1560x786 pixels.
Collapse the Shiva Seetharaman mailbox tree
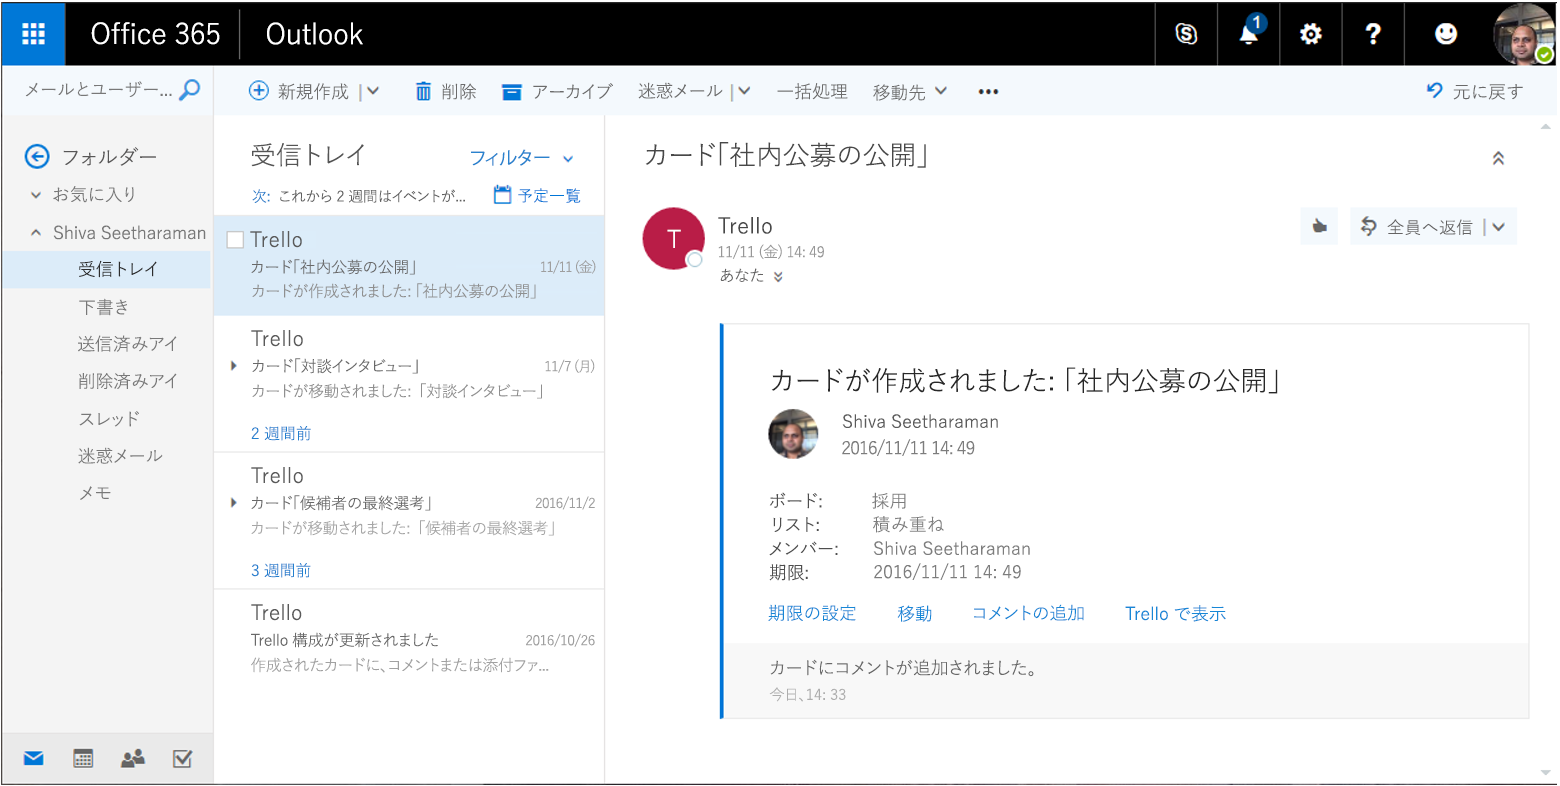coord(36,233)
